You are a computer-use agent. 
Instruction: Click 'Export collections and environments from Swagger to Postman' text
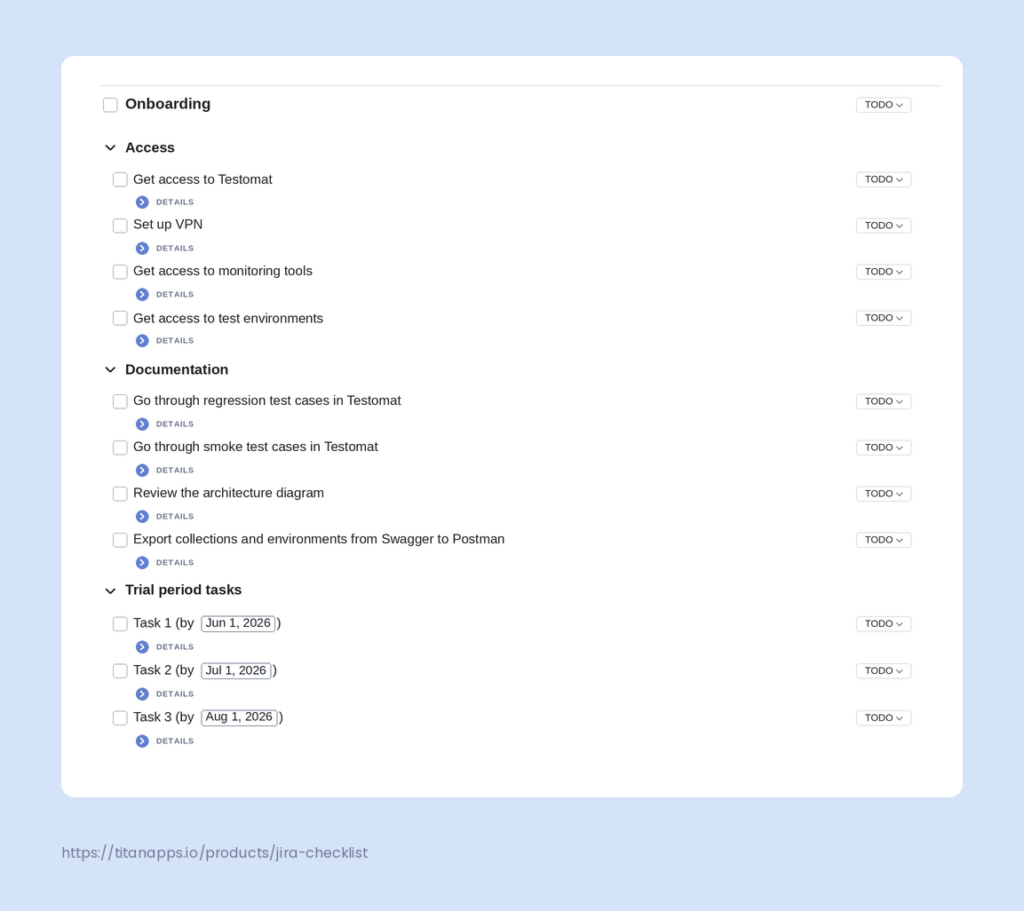pyautogui.click(x=319, y=539)
